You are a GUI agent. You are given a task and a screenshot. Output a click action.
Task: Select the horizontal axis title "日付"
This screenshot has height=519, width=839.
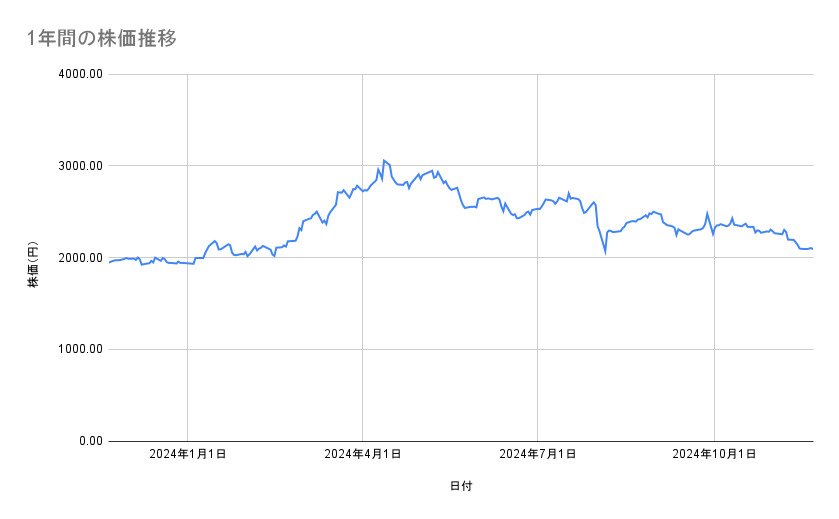pyautogui.click(x=461, y=486)
